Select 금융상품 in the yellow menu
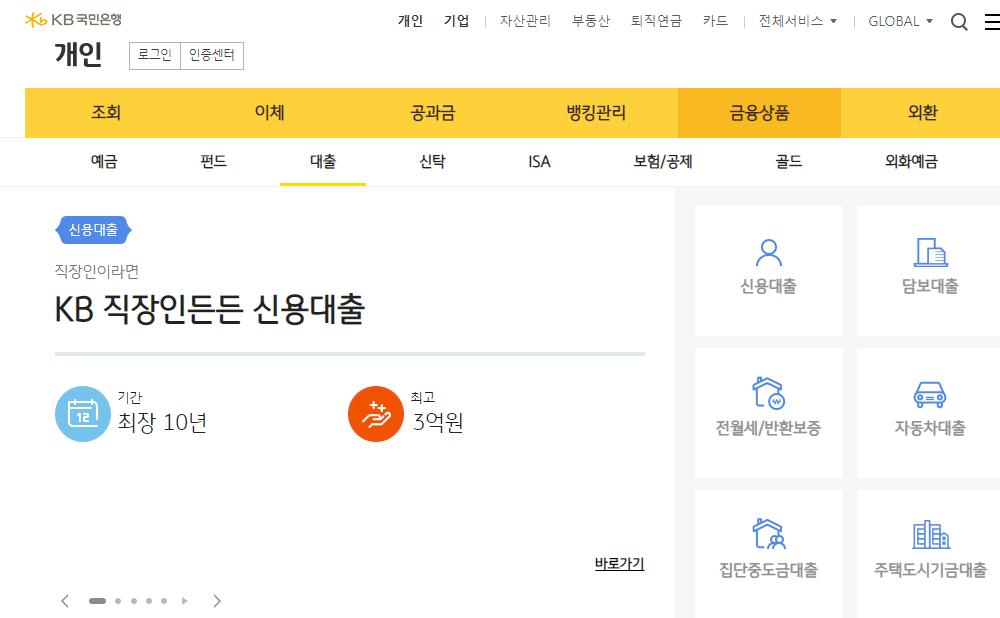Image resolution: width=1000 pixels, height=618 pixels. 758,113
